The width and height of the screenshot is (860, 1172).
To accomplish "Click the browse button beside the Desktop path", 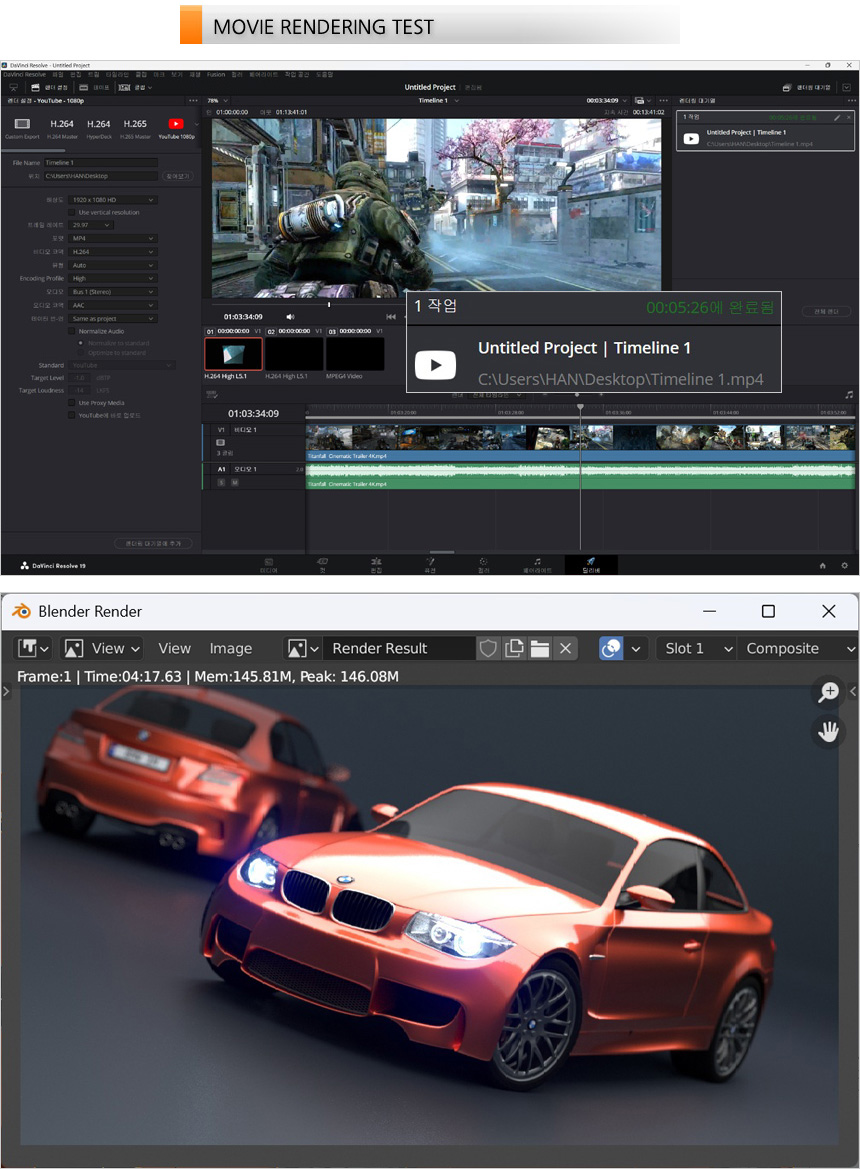I will (x=177, y=176).
